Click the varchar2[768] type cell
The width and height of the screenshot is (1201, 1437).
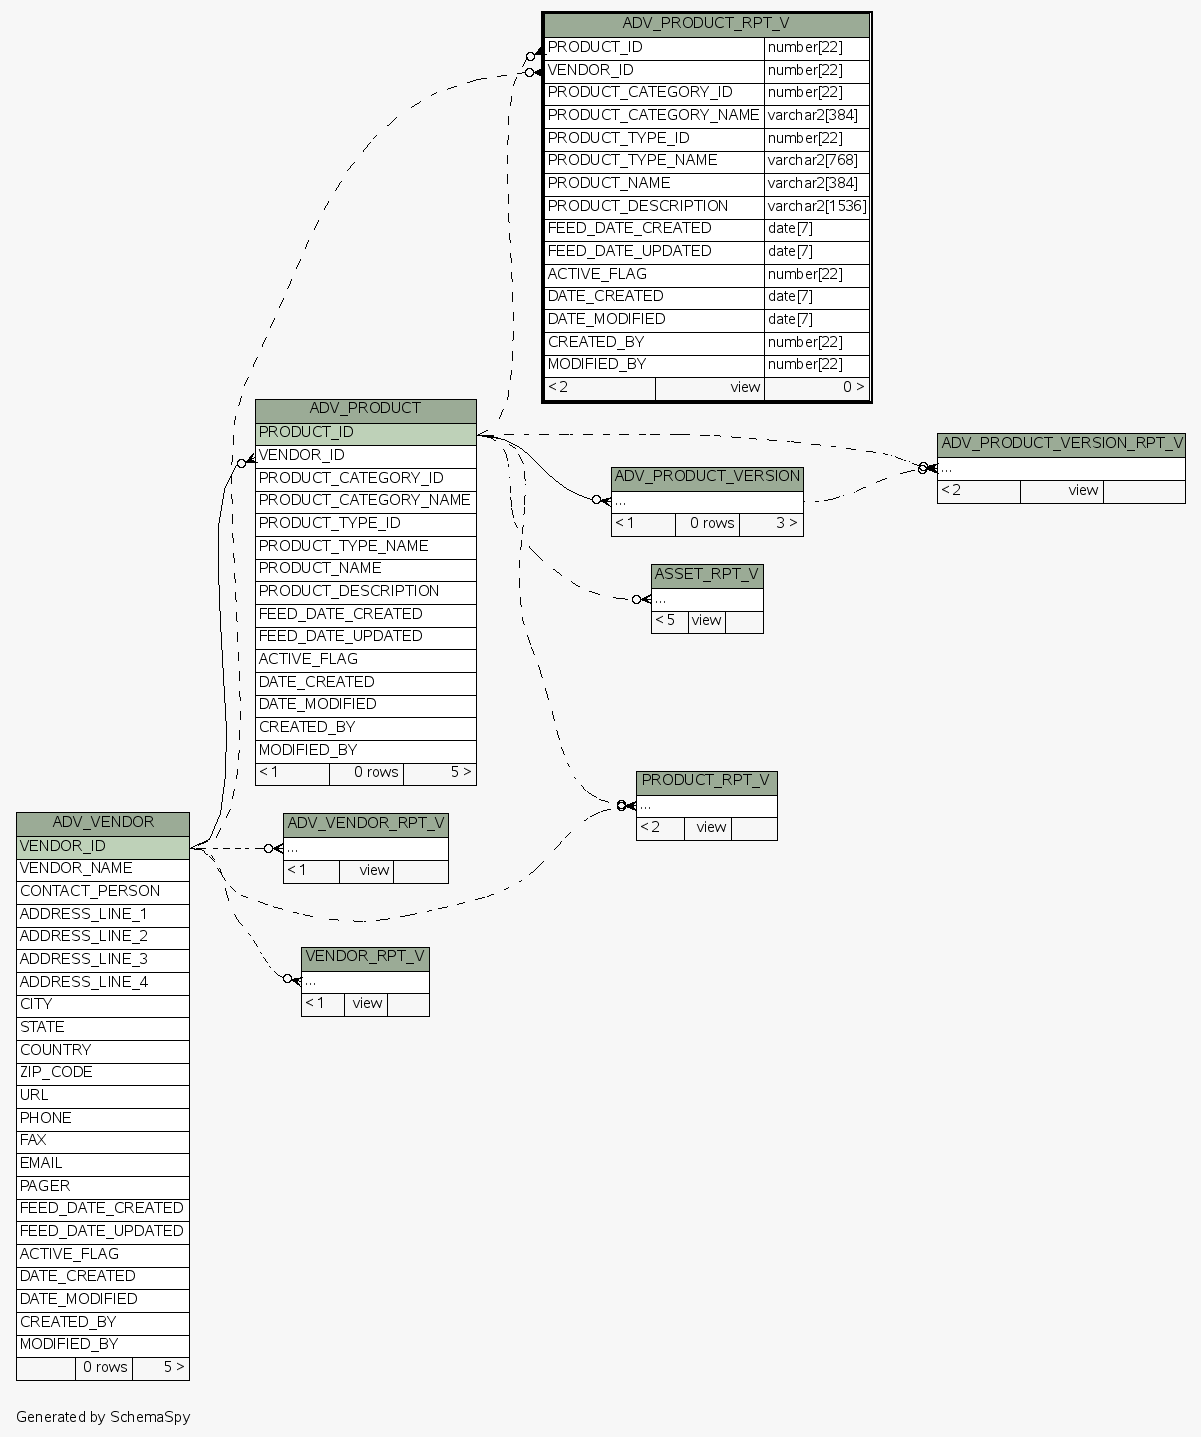[817, 161]
